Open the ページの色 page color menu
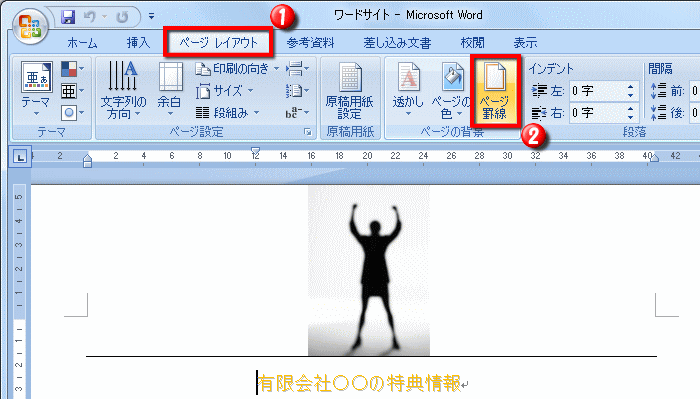Image resolution: width=700 pixels, height=399 pixels. tap(451, 91)
